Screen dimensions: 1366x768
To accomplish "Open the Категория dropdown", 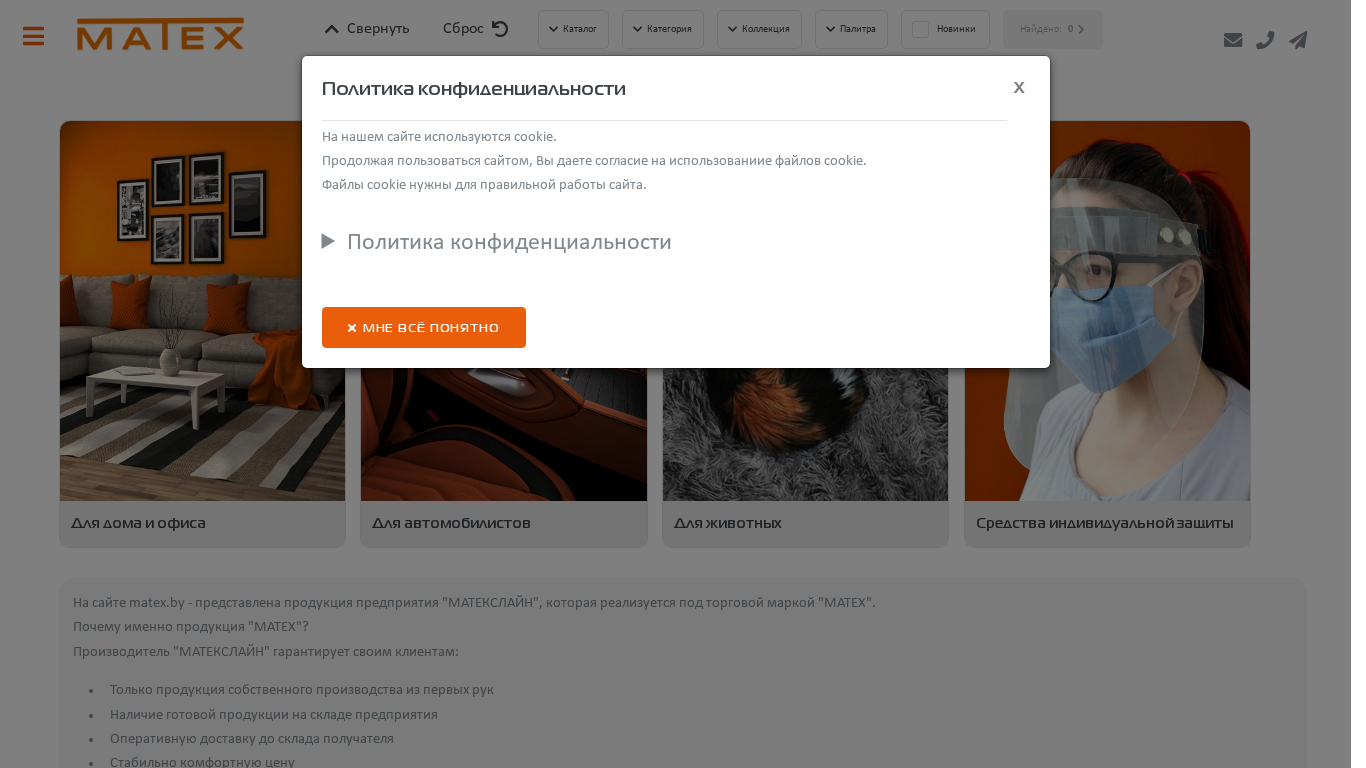I will pos(663,29).
